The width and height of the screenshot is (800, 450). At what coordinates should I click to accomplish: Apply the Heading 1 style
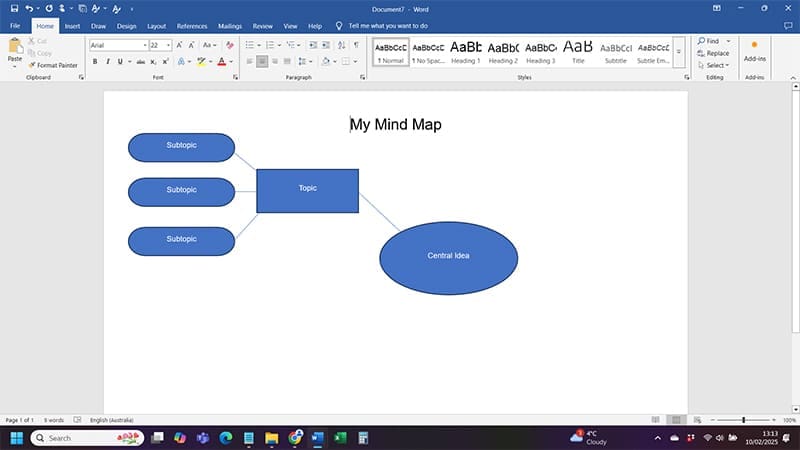click(465, 50)
